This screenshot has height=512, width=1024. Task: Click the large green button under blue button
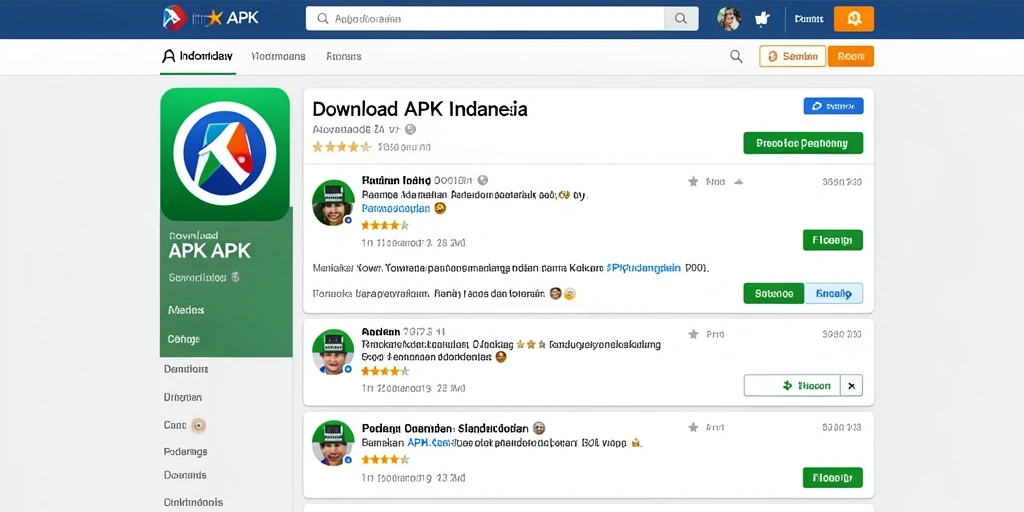click(803, 143)
